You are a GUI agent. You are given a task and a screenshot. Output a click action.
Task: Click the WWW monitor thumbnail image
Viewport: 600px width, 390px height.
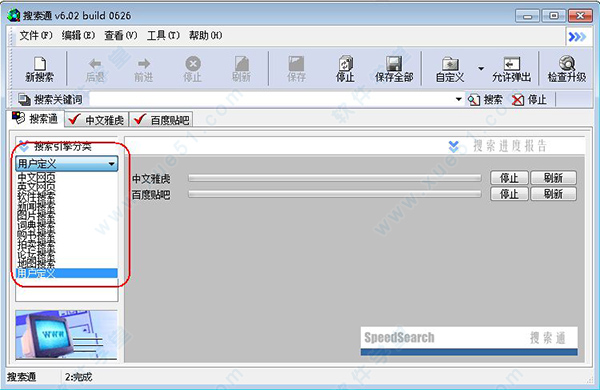click(x=66, y=335)
